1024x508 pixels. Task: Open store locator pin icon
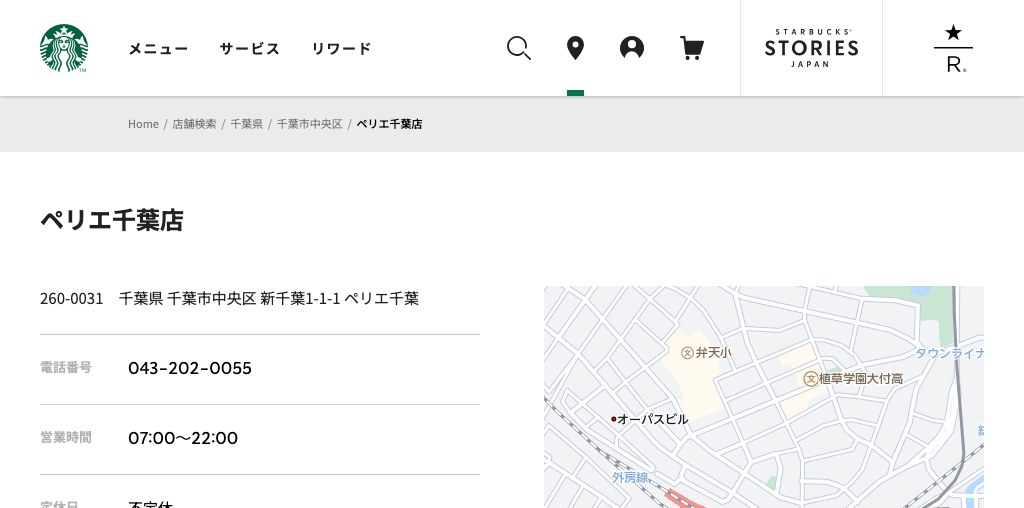[575, 48]
